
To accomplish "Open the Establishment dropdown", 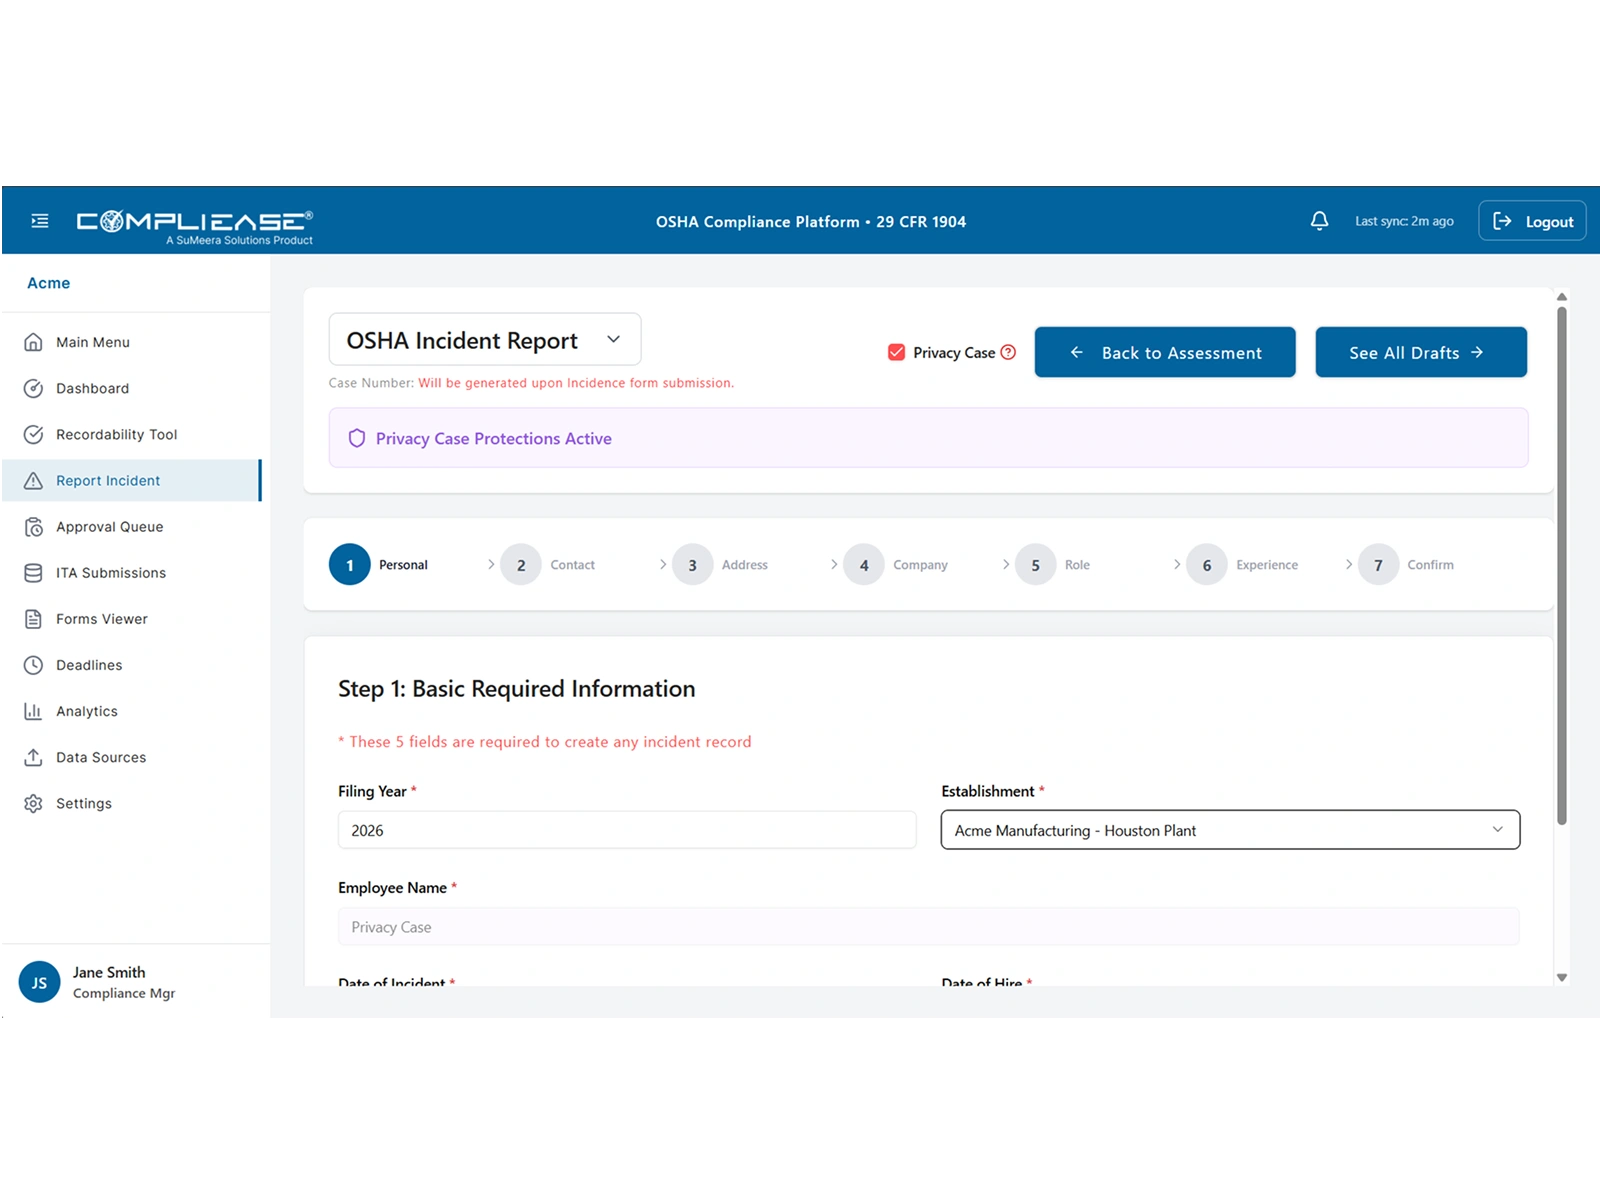I will pyautogui.click(x=1230, y=829).
